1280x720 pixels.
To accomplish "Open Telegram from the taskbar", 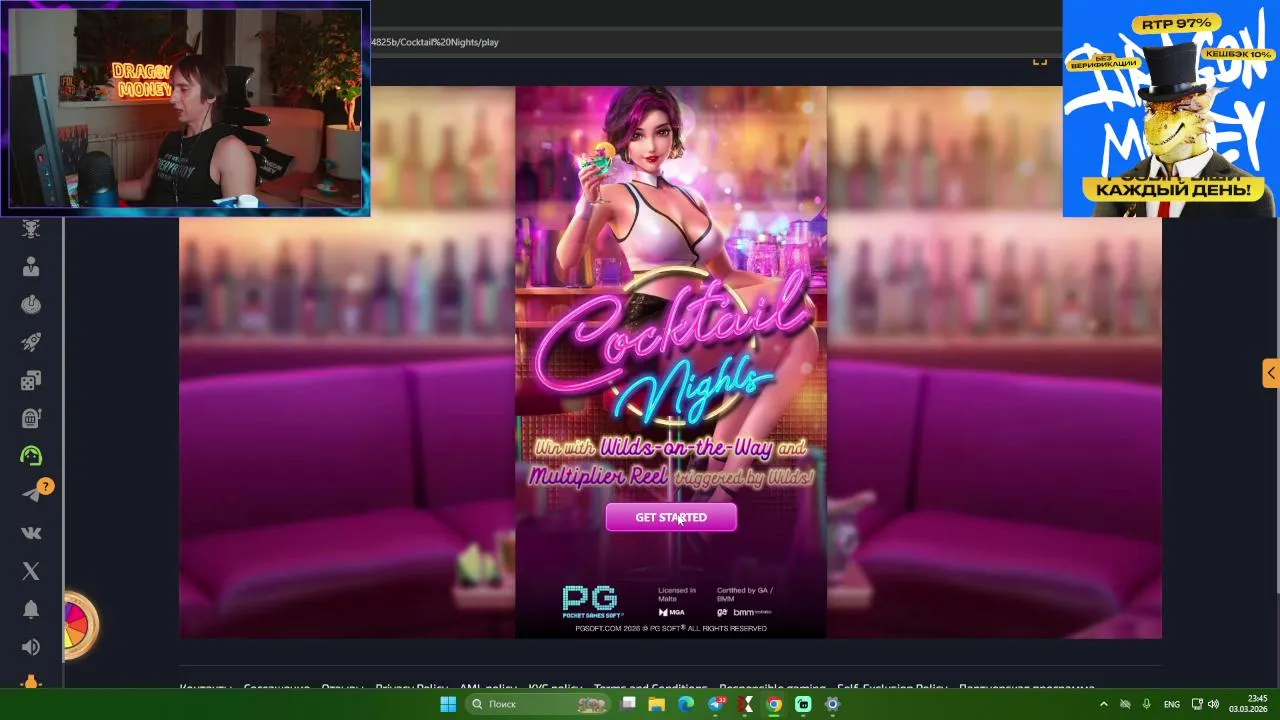I will pyautogui.click(x=716, y=704).
